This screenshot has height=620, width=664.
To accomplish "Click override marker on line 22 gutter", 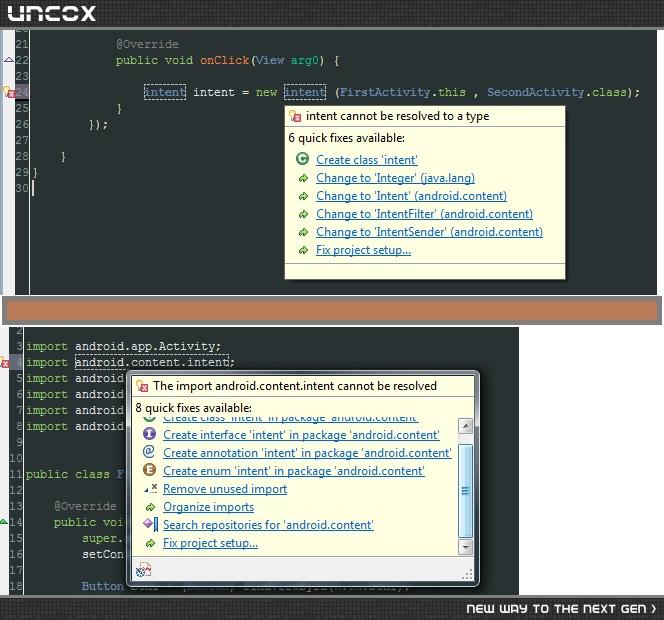I will (8, 60).
